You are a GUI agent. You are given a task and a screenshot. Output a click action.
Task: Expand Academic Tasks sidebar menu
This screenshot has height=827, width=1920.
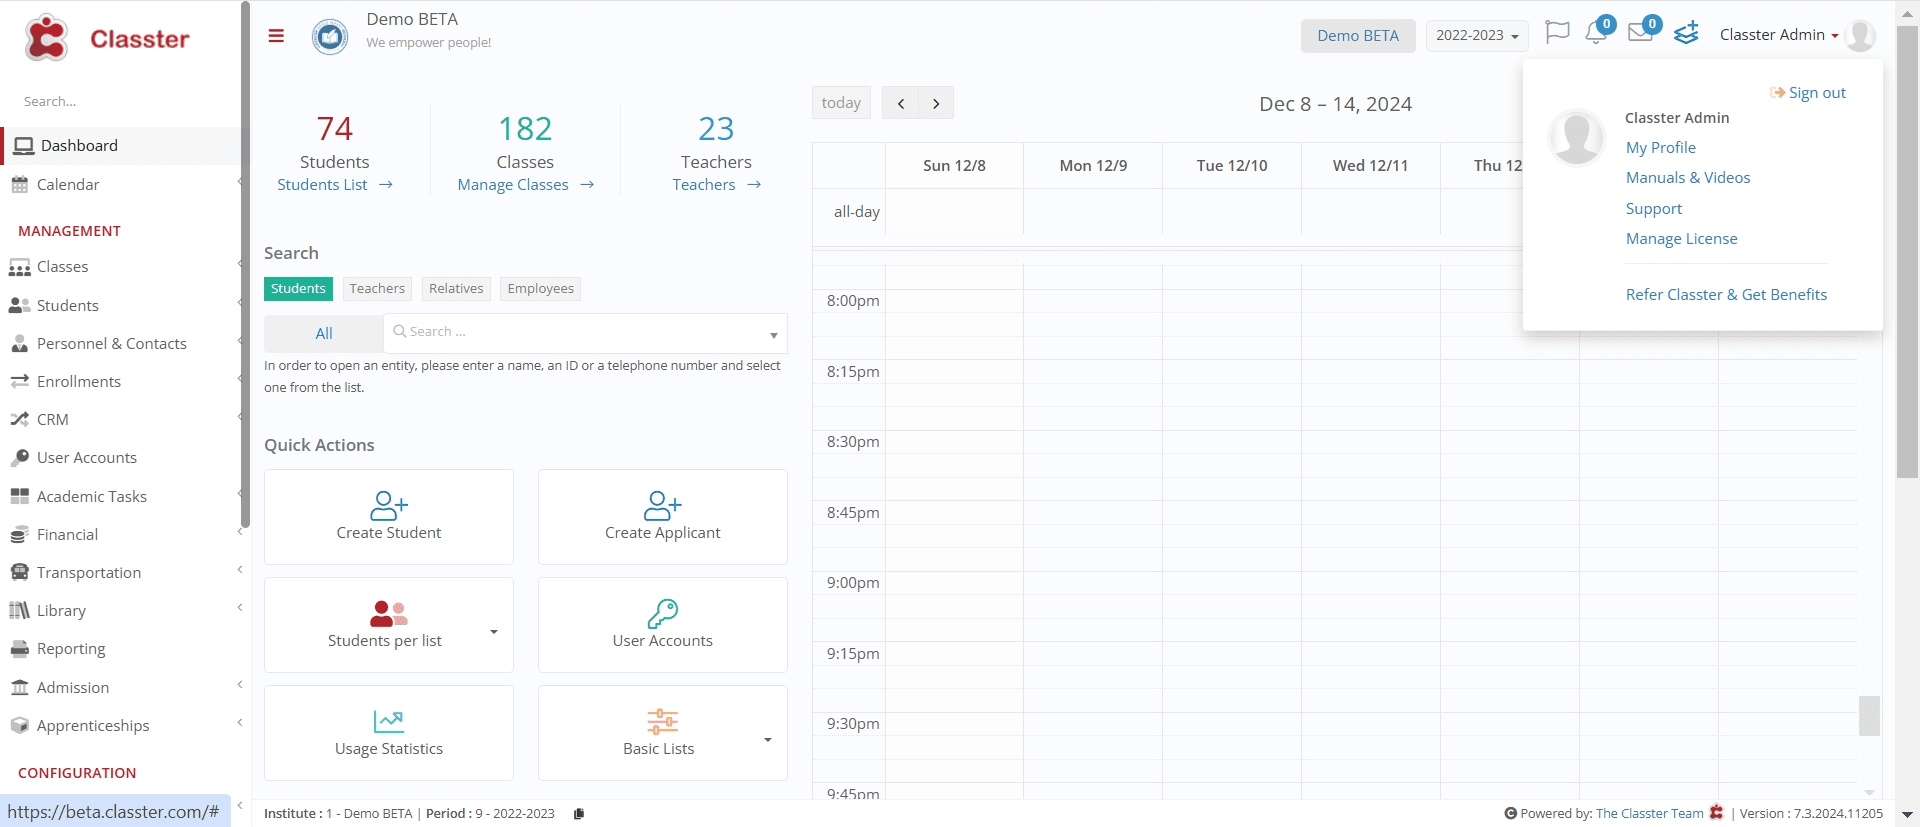tap(120, 497)
